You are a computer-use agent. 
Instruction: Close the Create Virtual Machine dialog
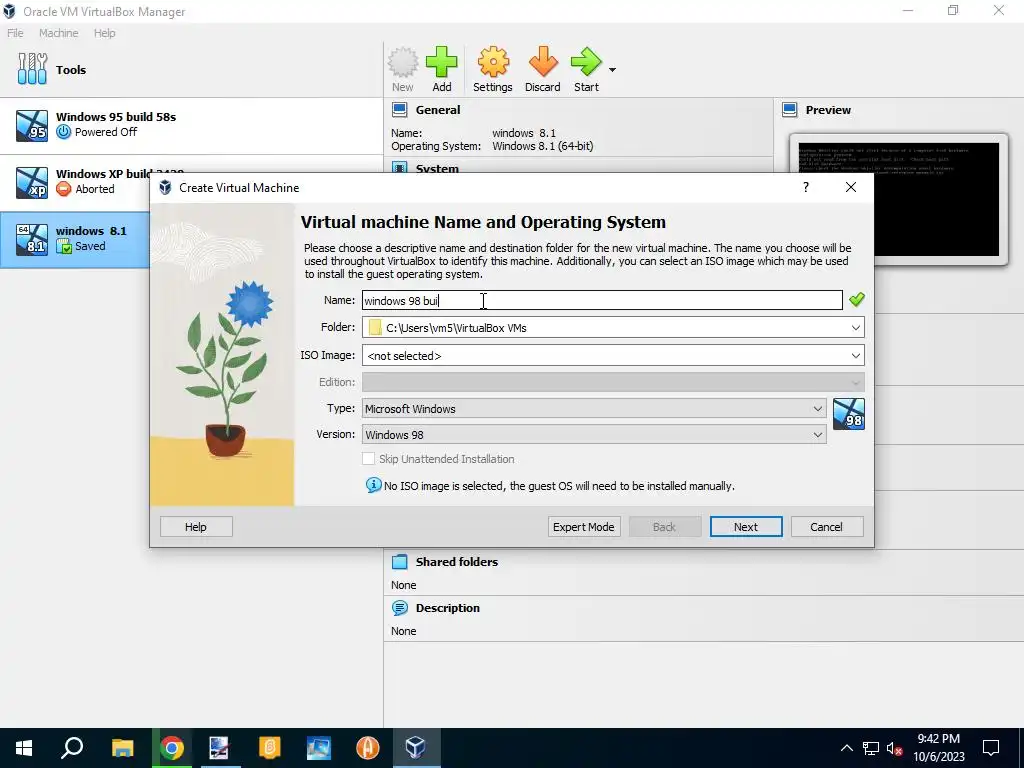click(851, 187)
